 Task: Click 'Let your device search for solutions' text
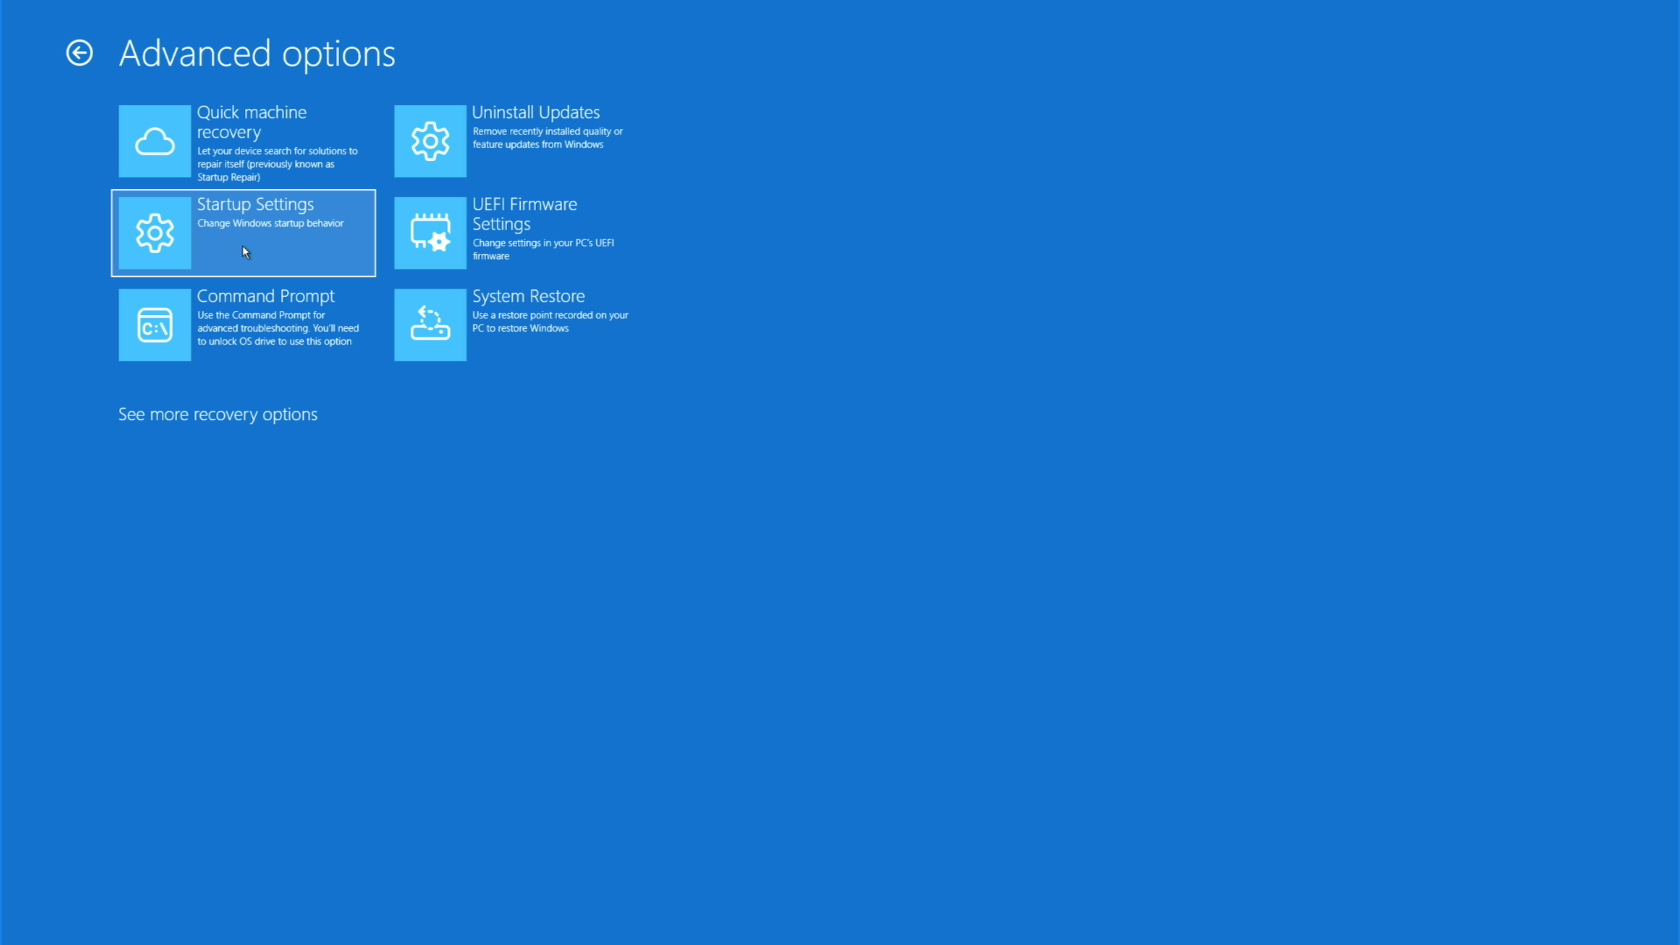277,164
